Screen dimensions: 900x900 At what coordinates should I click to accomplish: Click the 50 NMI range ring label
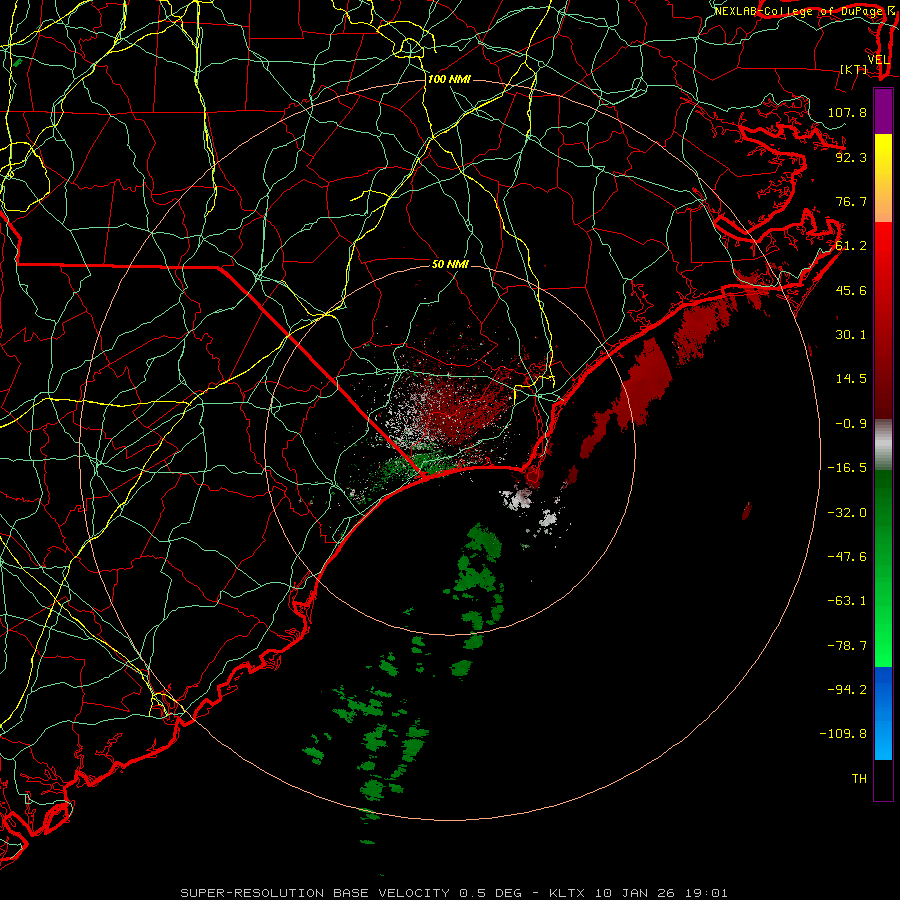450,264
